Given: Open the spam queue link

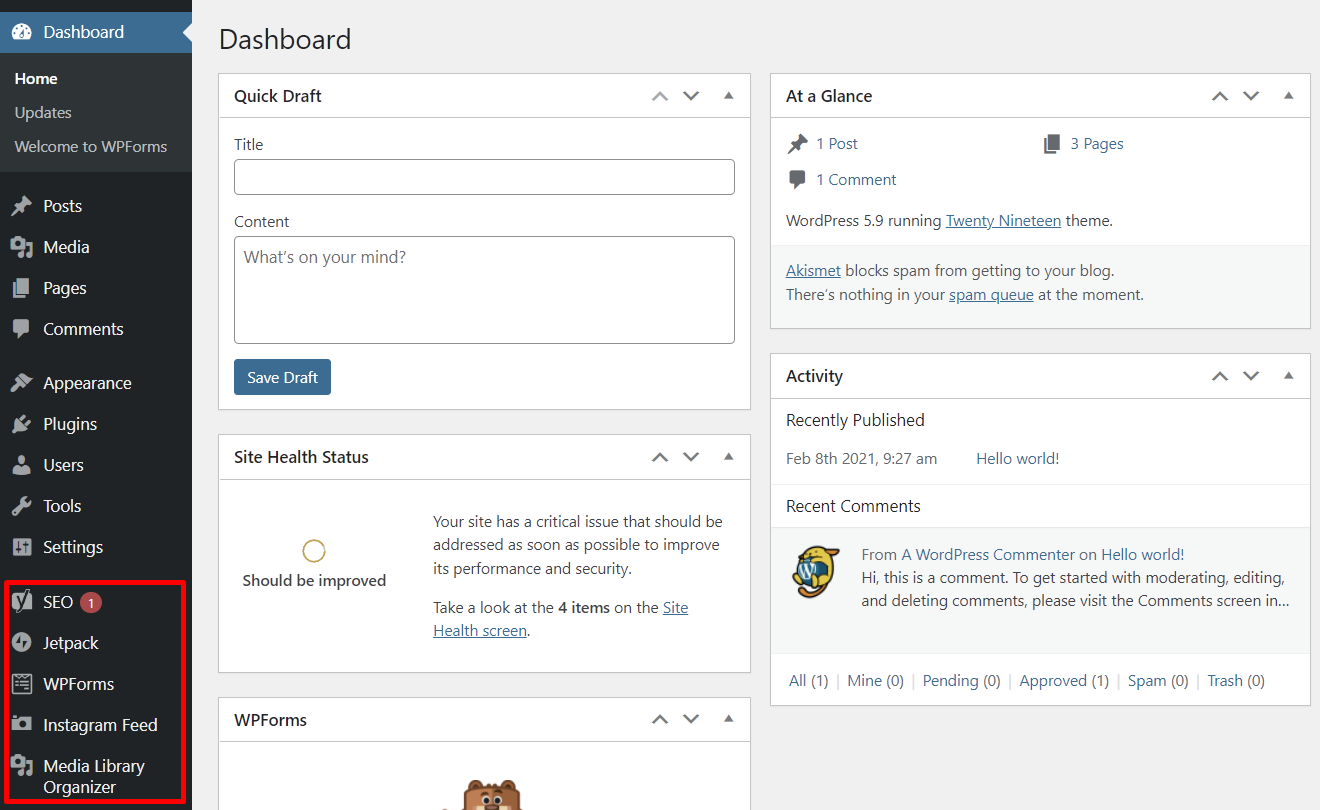Looking at the screenshot, I should [x=991, y=295].
